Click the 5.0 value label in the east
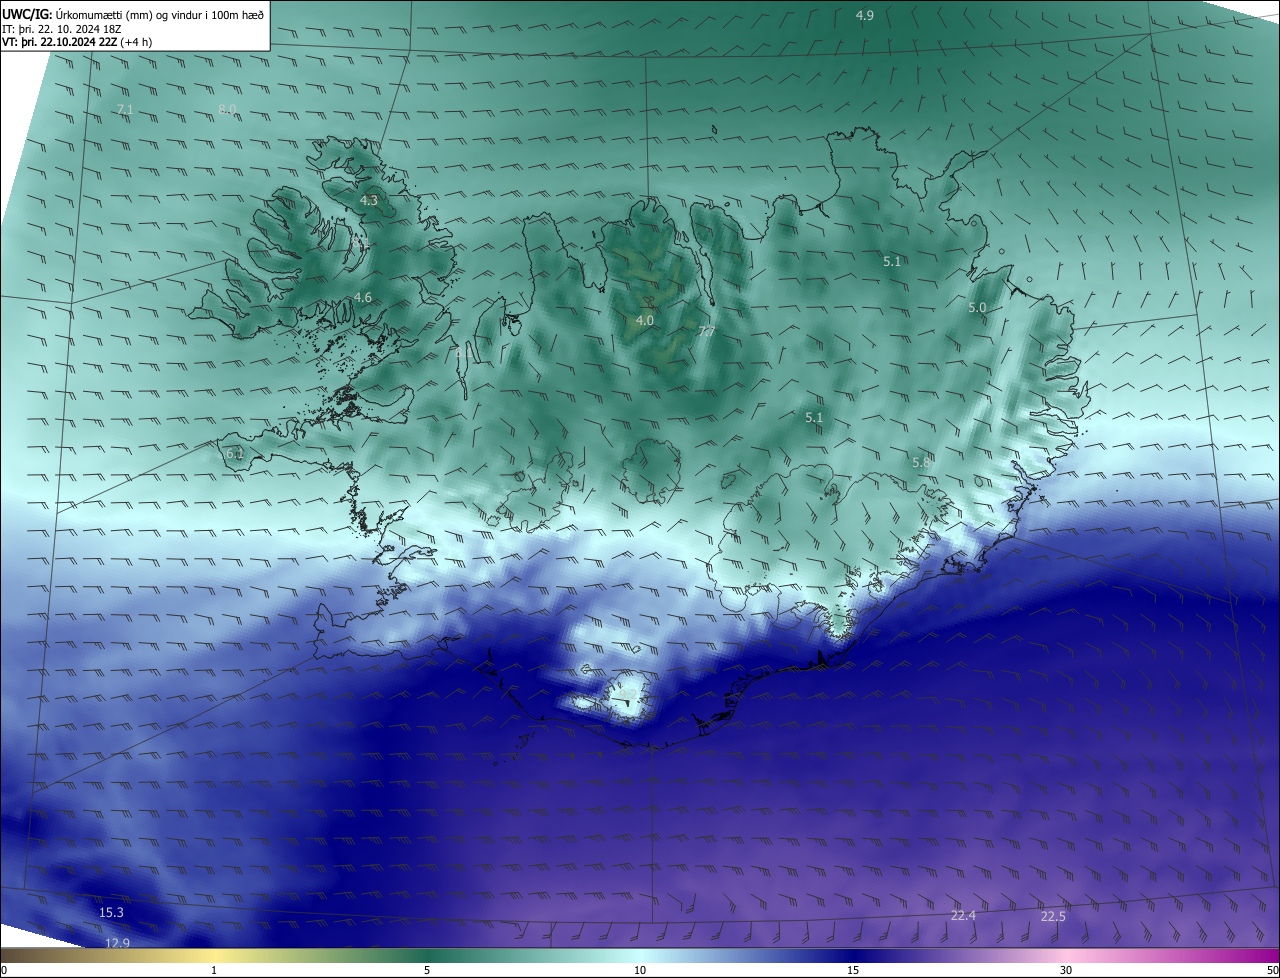This screenshot has width=1280, height=978. pyautogui.click(x=977, y=308)
